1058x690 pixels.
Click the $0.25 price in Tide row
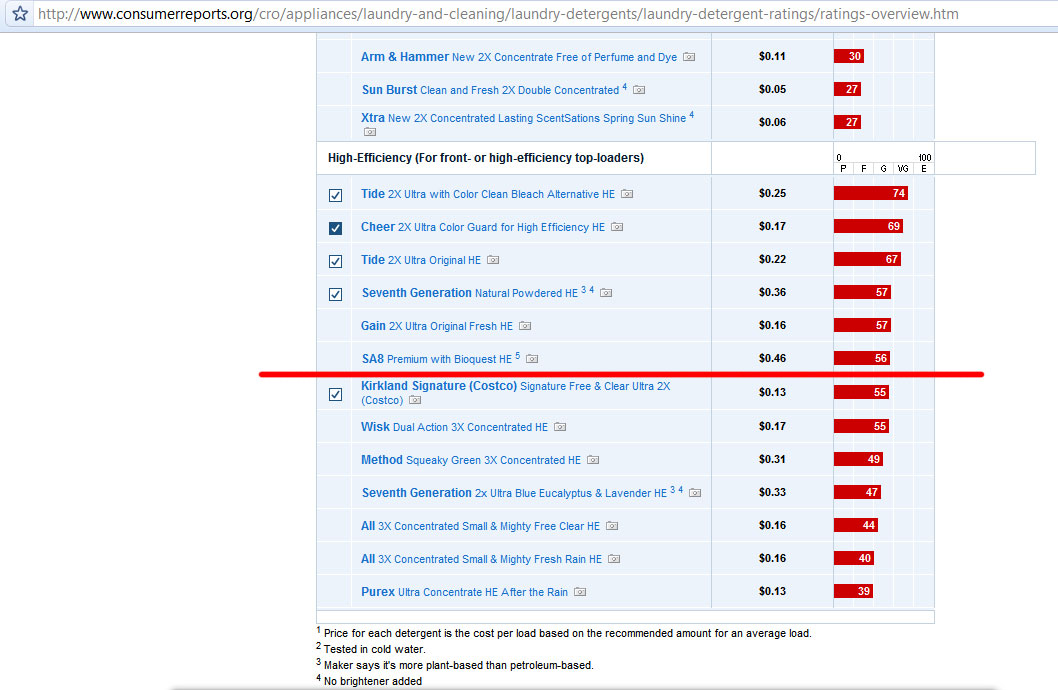(x=773, y=194)
